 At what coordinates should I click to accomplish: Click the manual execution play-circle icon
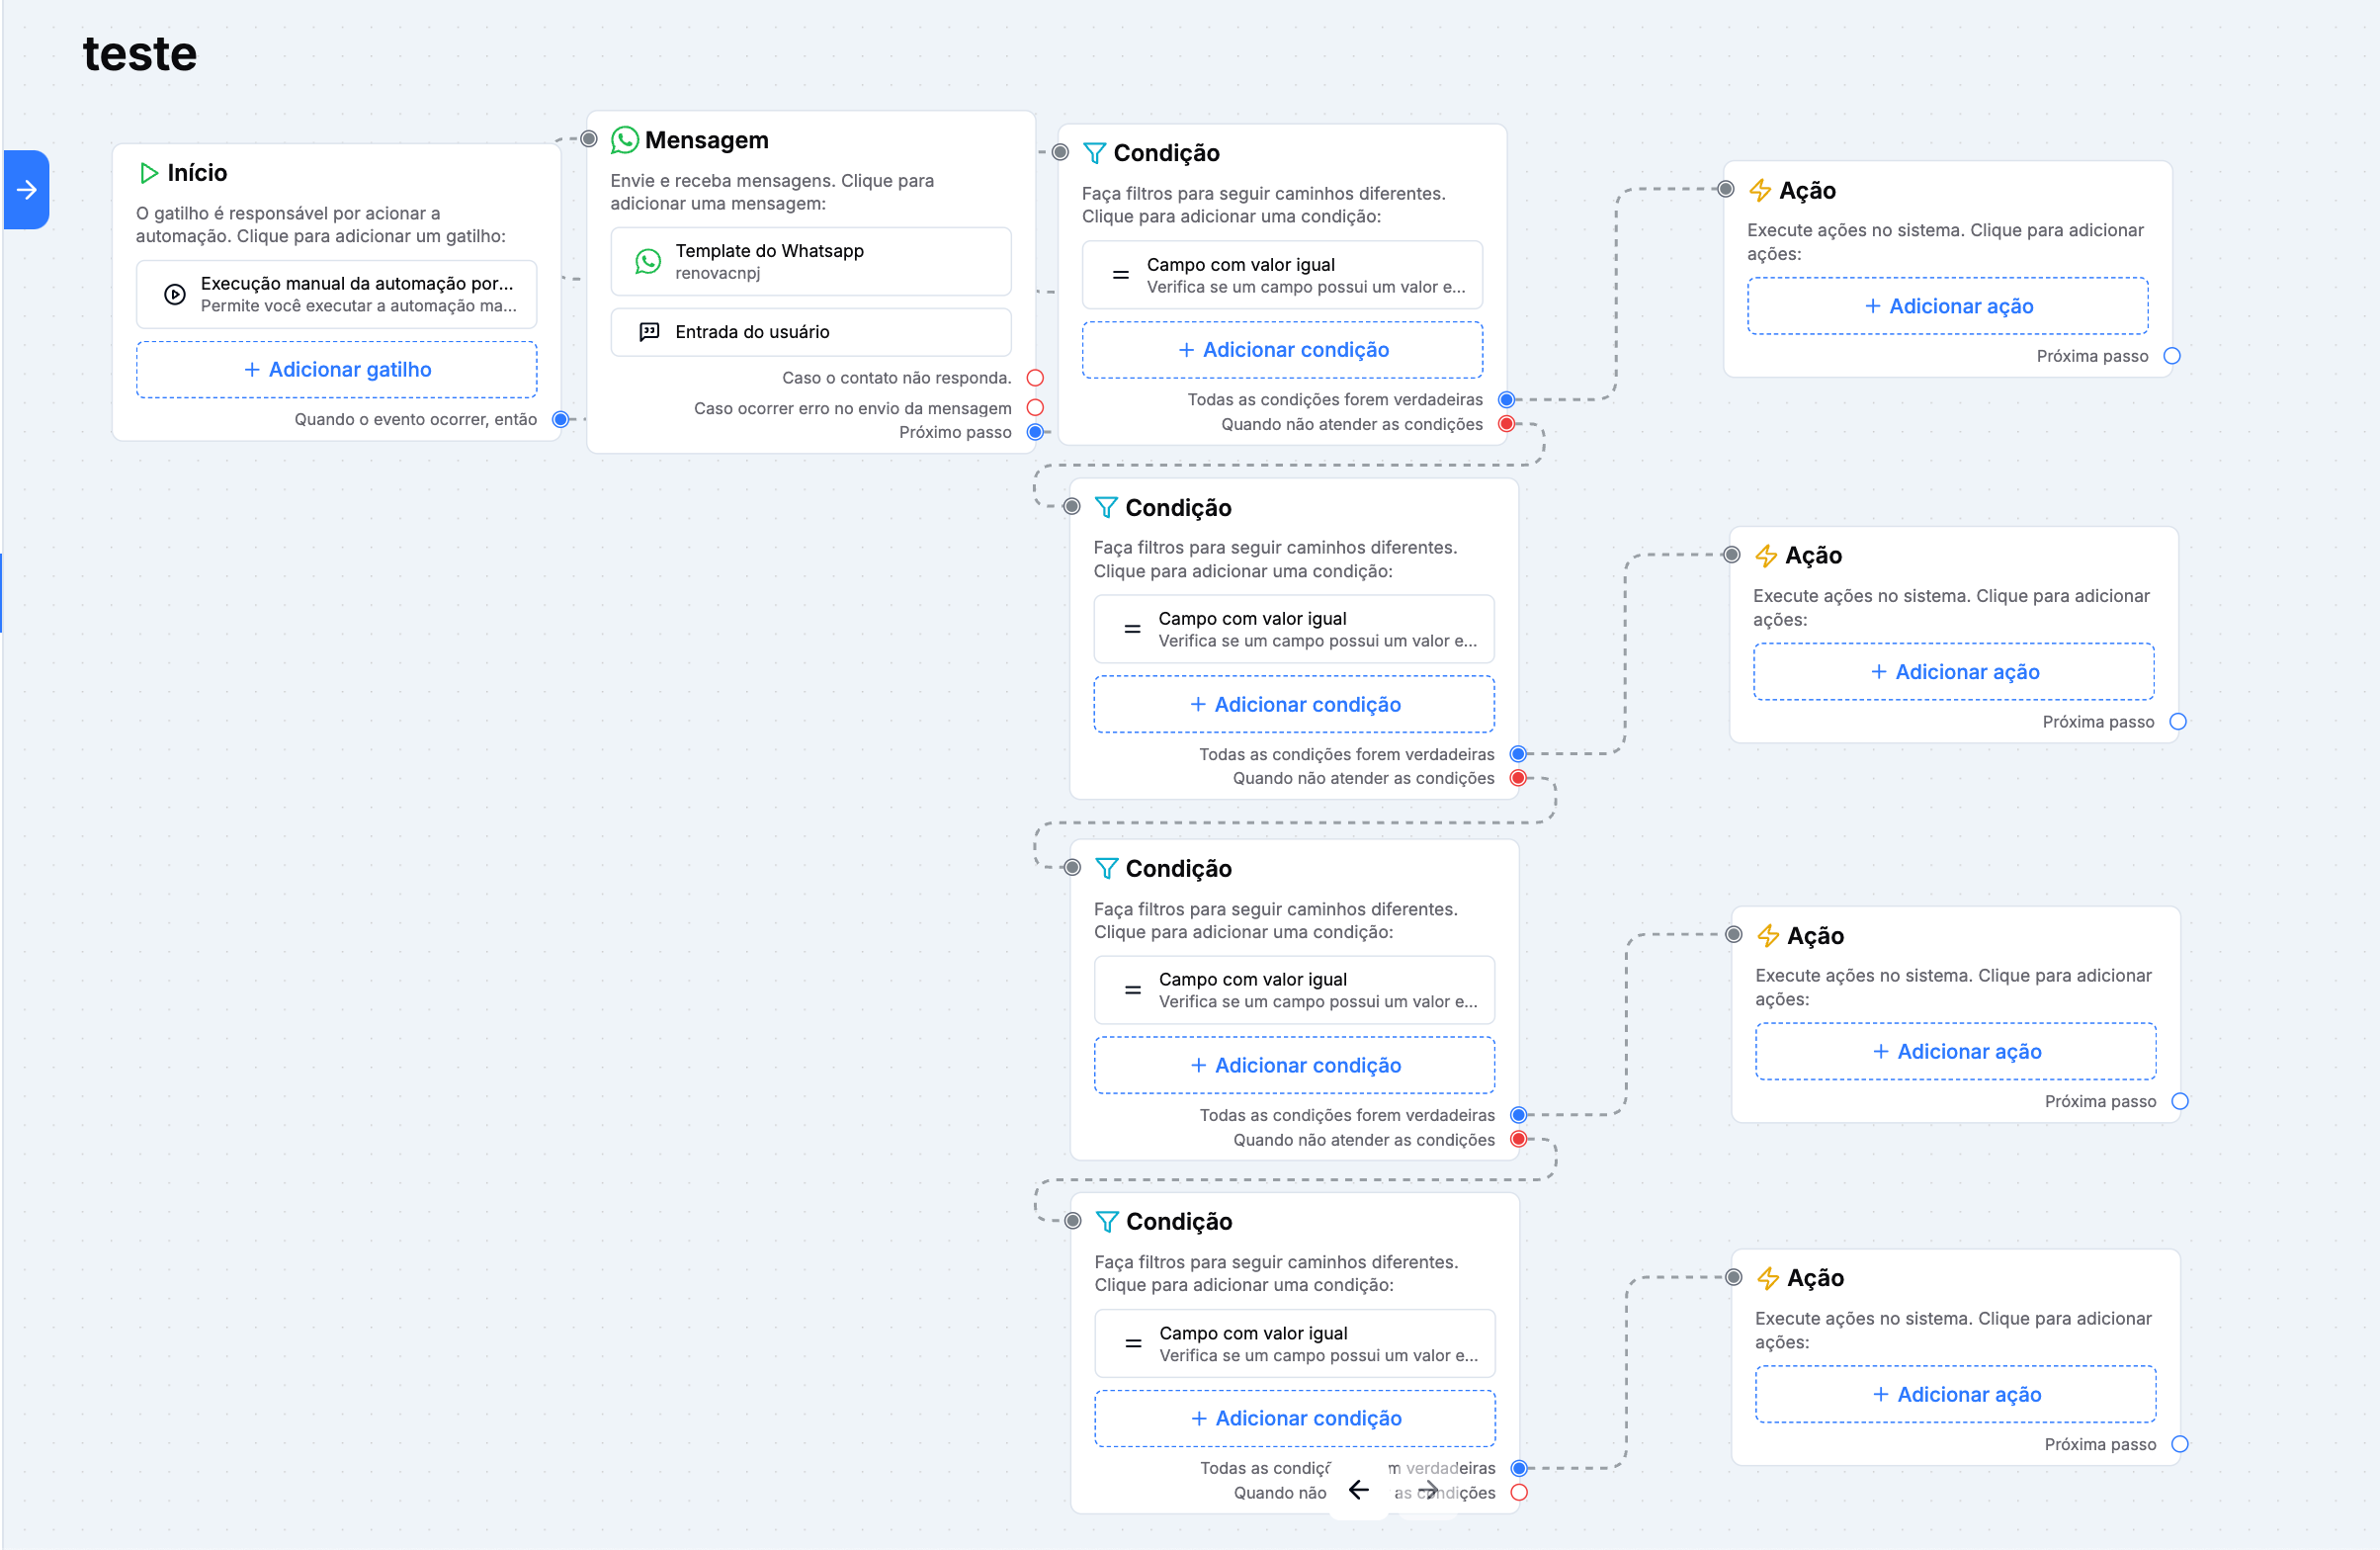pos(175,294)
